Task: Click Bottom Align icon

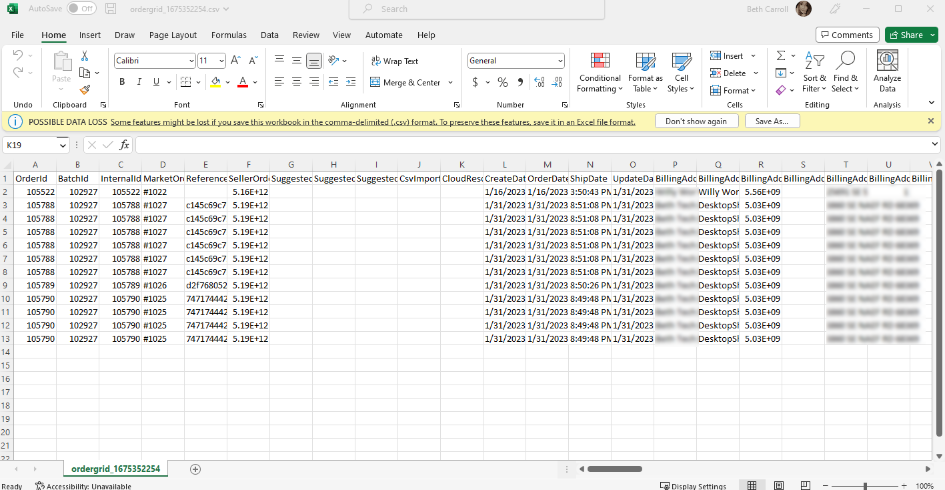Action: click(314, 60)
